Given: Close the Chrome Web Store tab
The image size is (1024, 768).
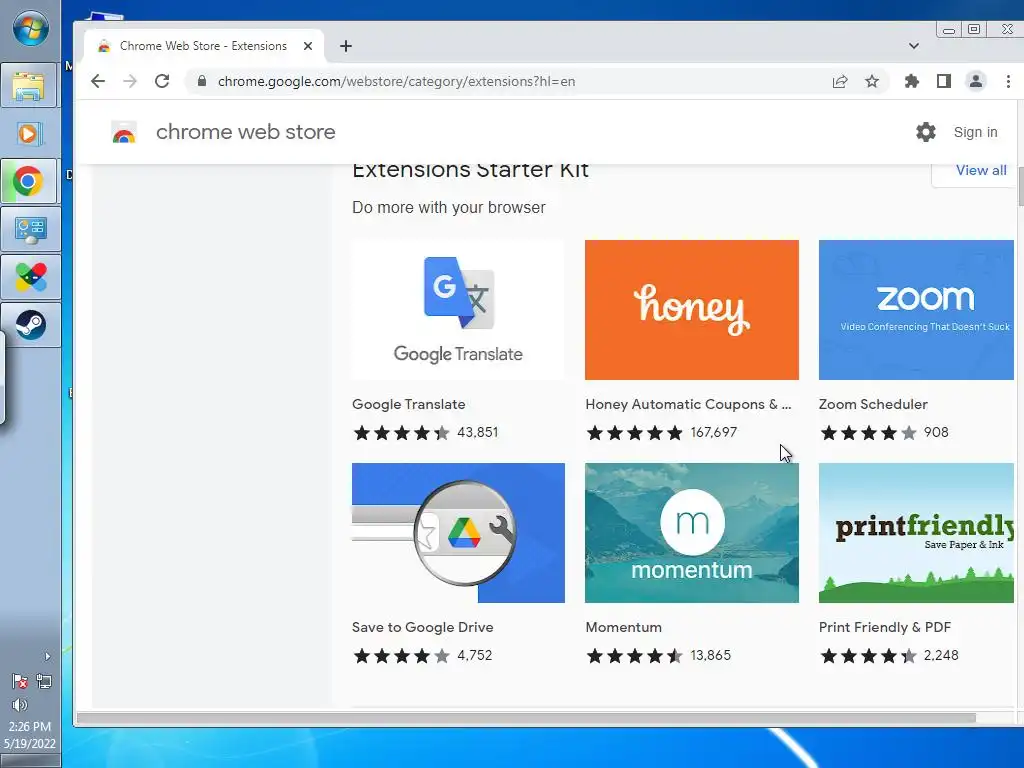Looking at the screenshot, I should pyautogui.click(x=308, y=46).
